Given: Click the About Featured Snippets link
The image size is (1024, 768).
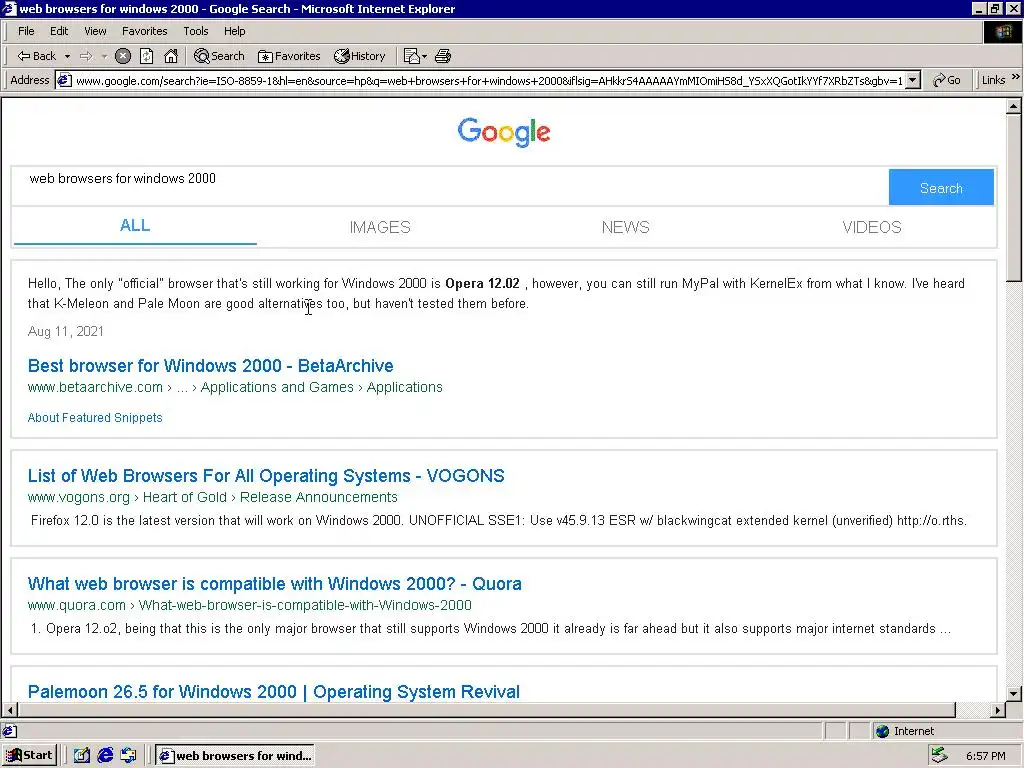Looking at the screenshot, I should tap(95, 418).
